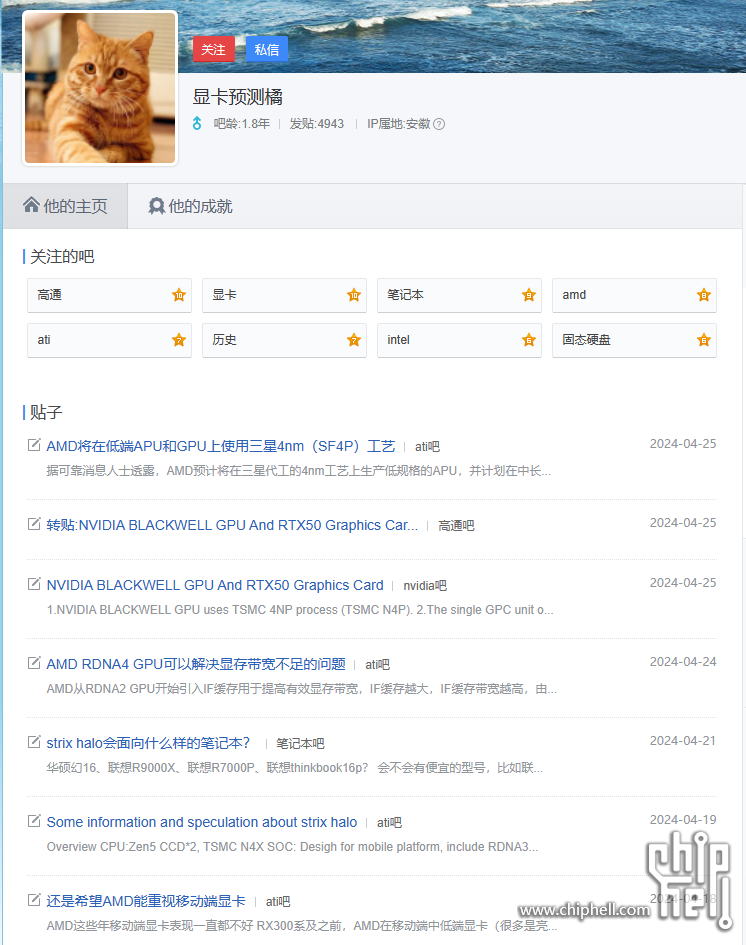
Task: Click post icon beside NVIDIA BLACKWELL Graphics Card post
Action: (x=34, y=584)
